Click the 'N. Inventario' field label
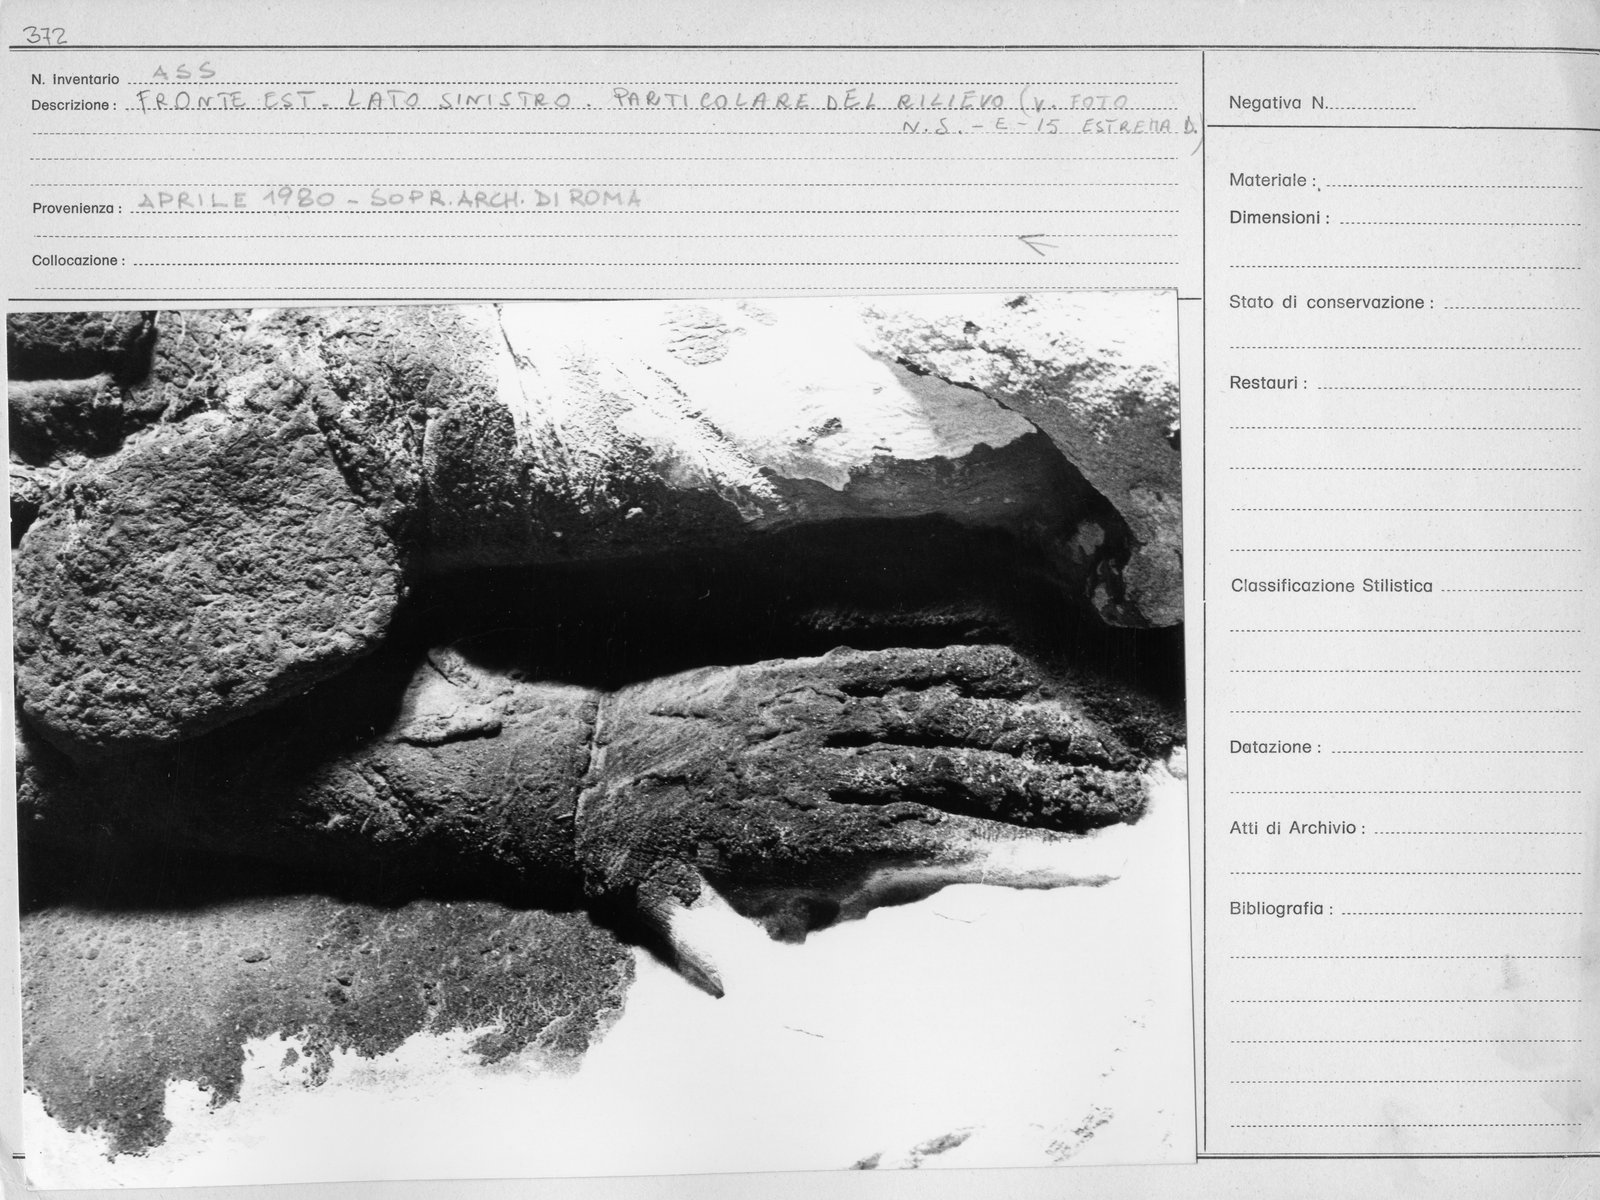The image size is (1600, 1200). coord(75,79)
